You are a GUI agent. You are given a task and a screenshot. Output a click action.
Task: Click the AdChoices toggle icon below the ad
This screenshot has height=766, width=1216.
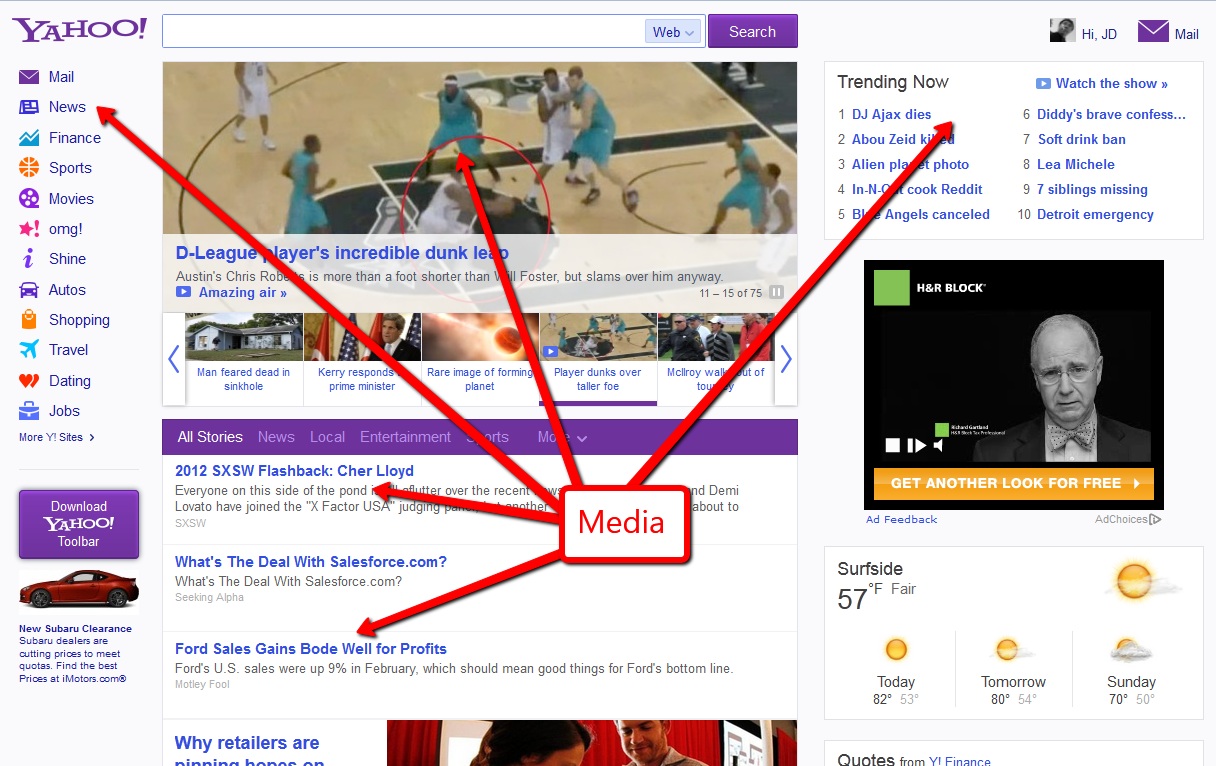[1157, 519]
